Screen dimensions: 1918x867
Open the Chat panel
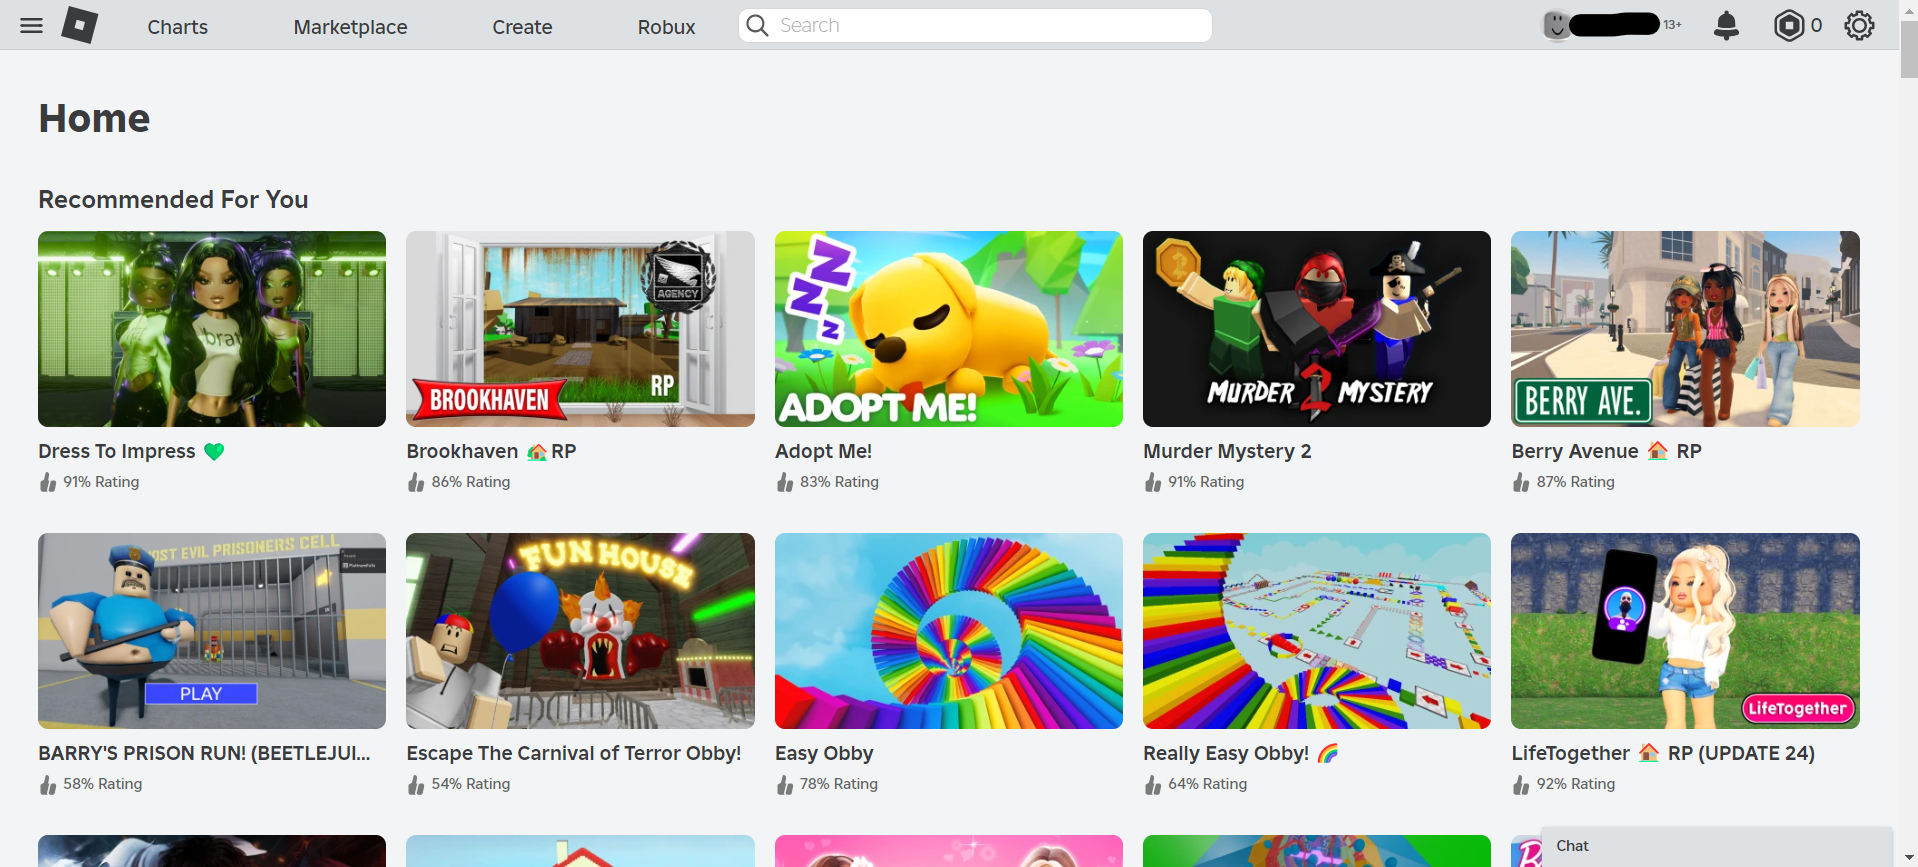tap(1717, 846)
